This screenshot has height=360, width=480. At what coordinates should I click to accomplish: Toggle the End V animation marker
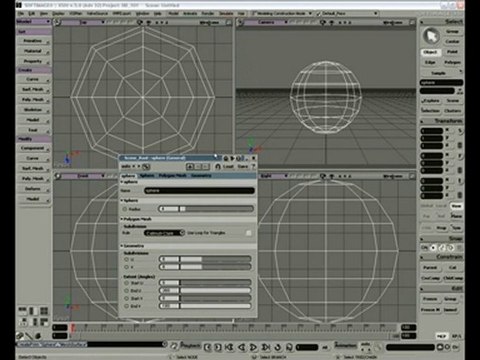click(x=126, y=306)
